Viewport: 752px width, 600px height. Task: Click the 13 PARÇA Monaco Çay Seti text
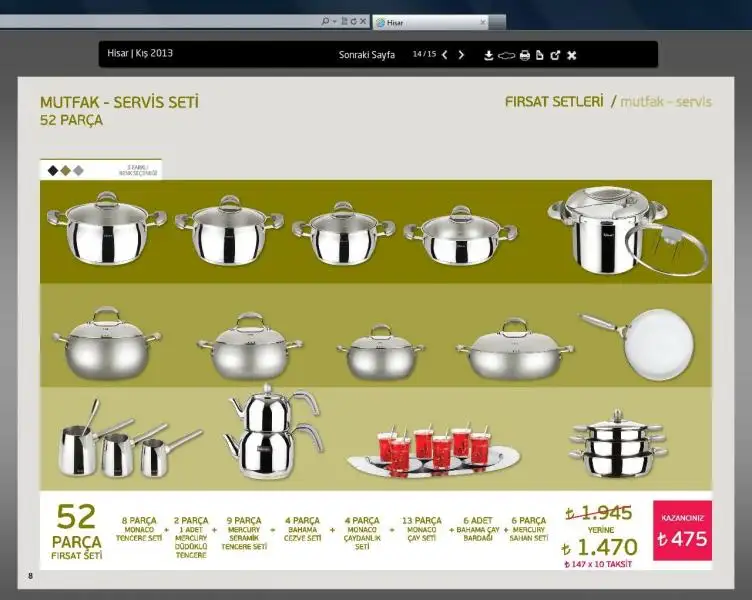(422, 529)
